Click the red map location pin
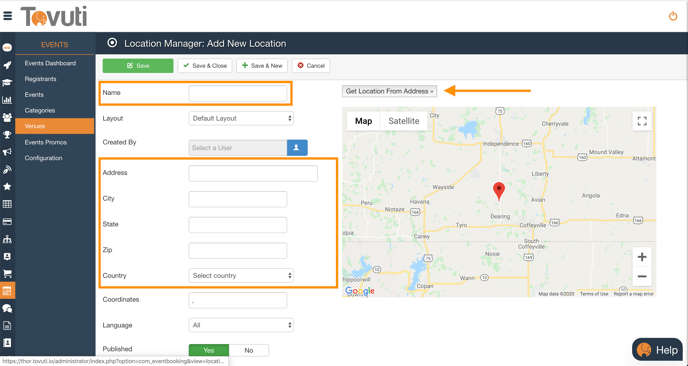This screenshot has width=688, height=366. [x=499, y=191]
